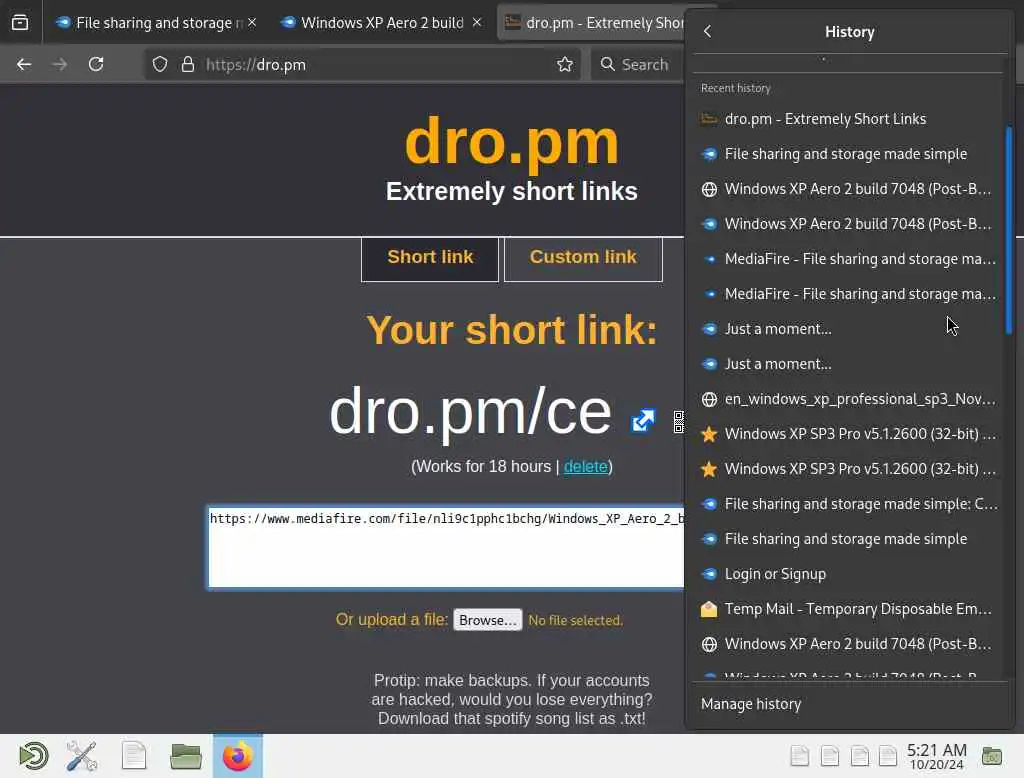Click the delete link for the short link
Screen dimensions: 1024x778
click(x=585, y=466)
